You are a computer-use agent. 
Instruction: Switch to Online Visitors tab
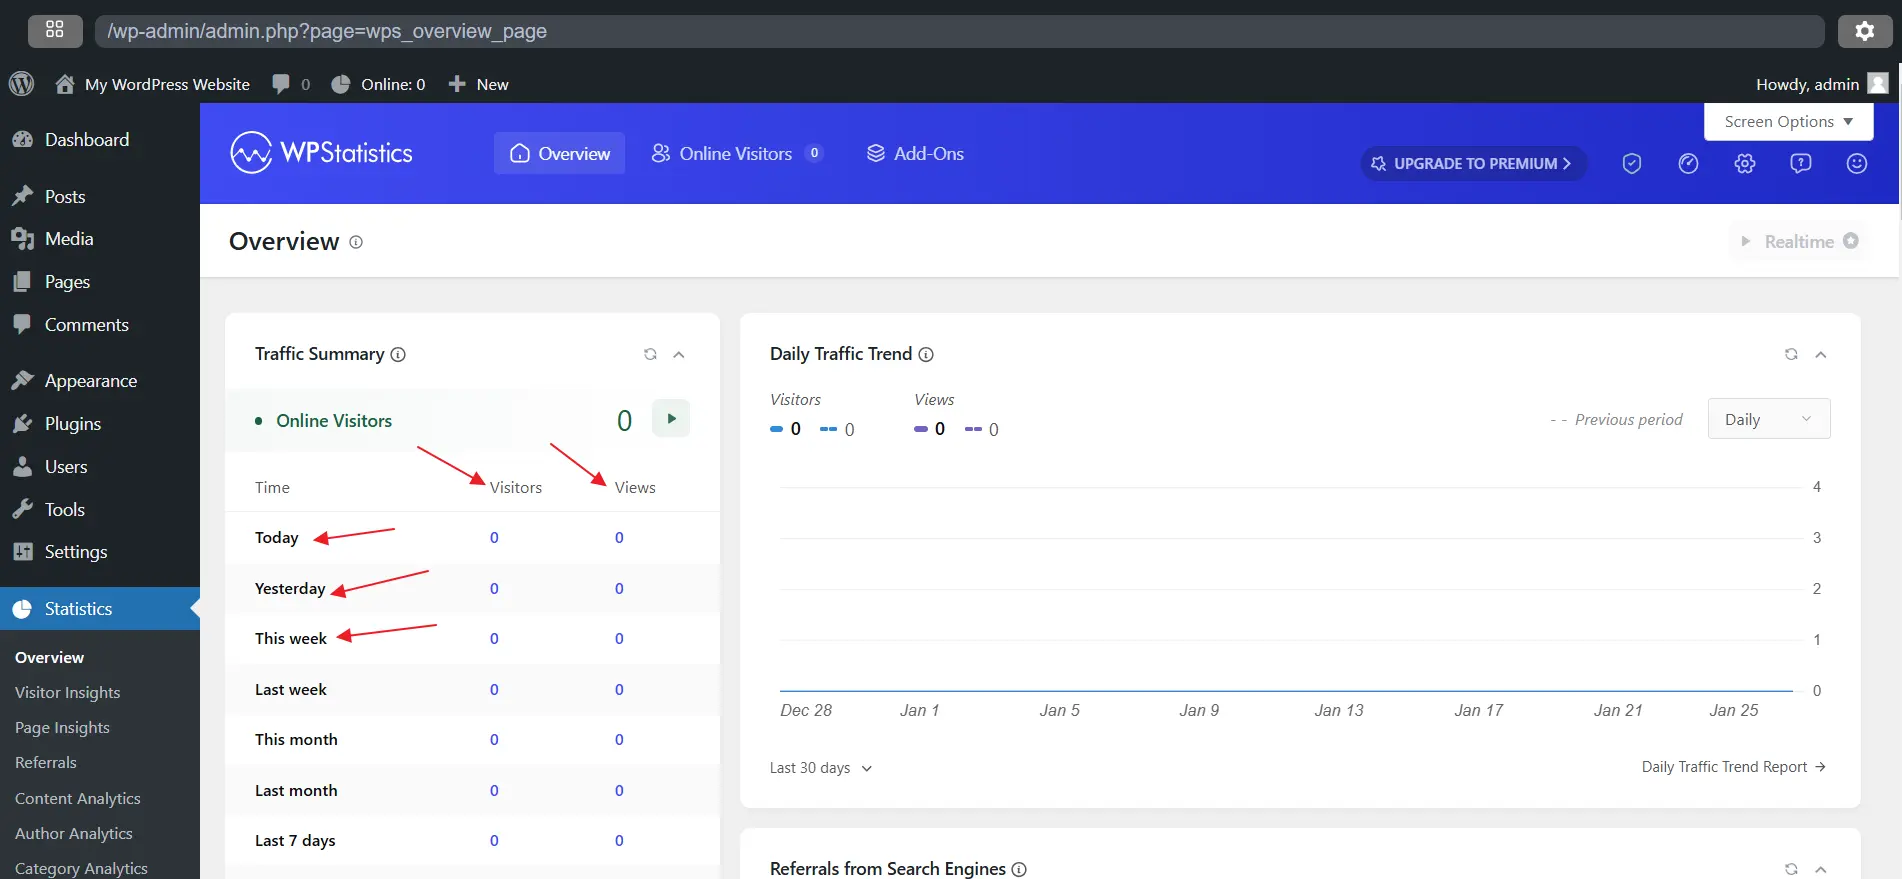736,153
